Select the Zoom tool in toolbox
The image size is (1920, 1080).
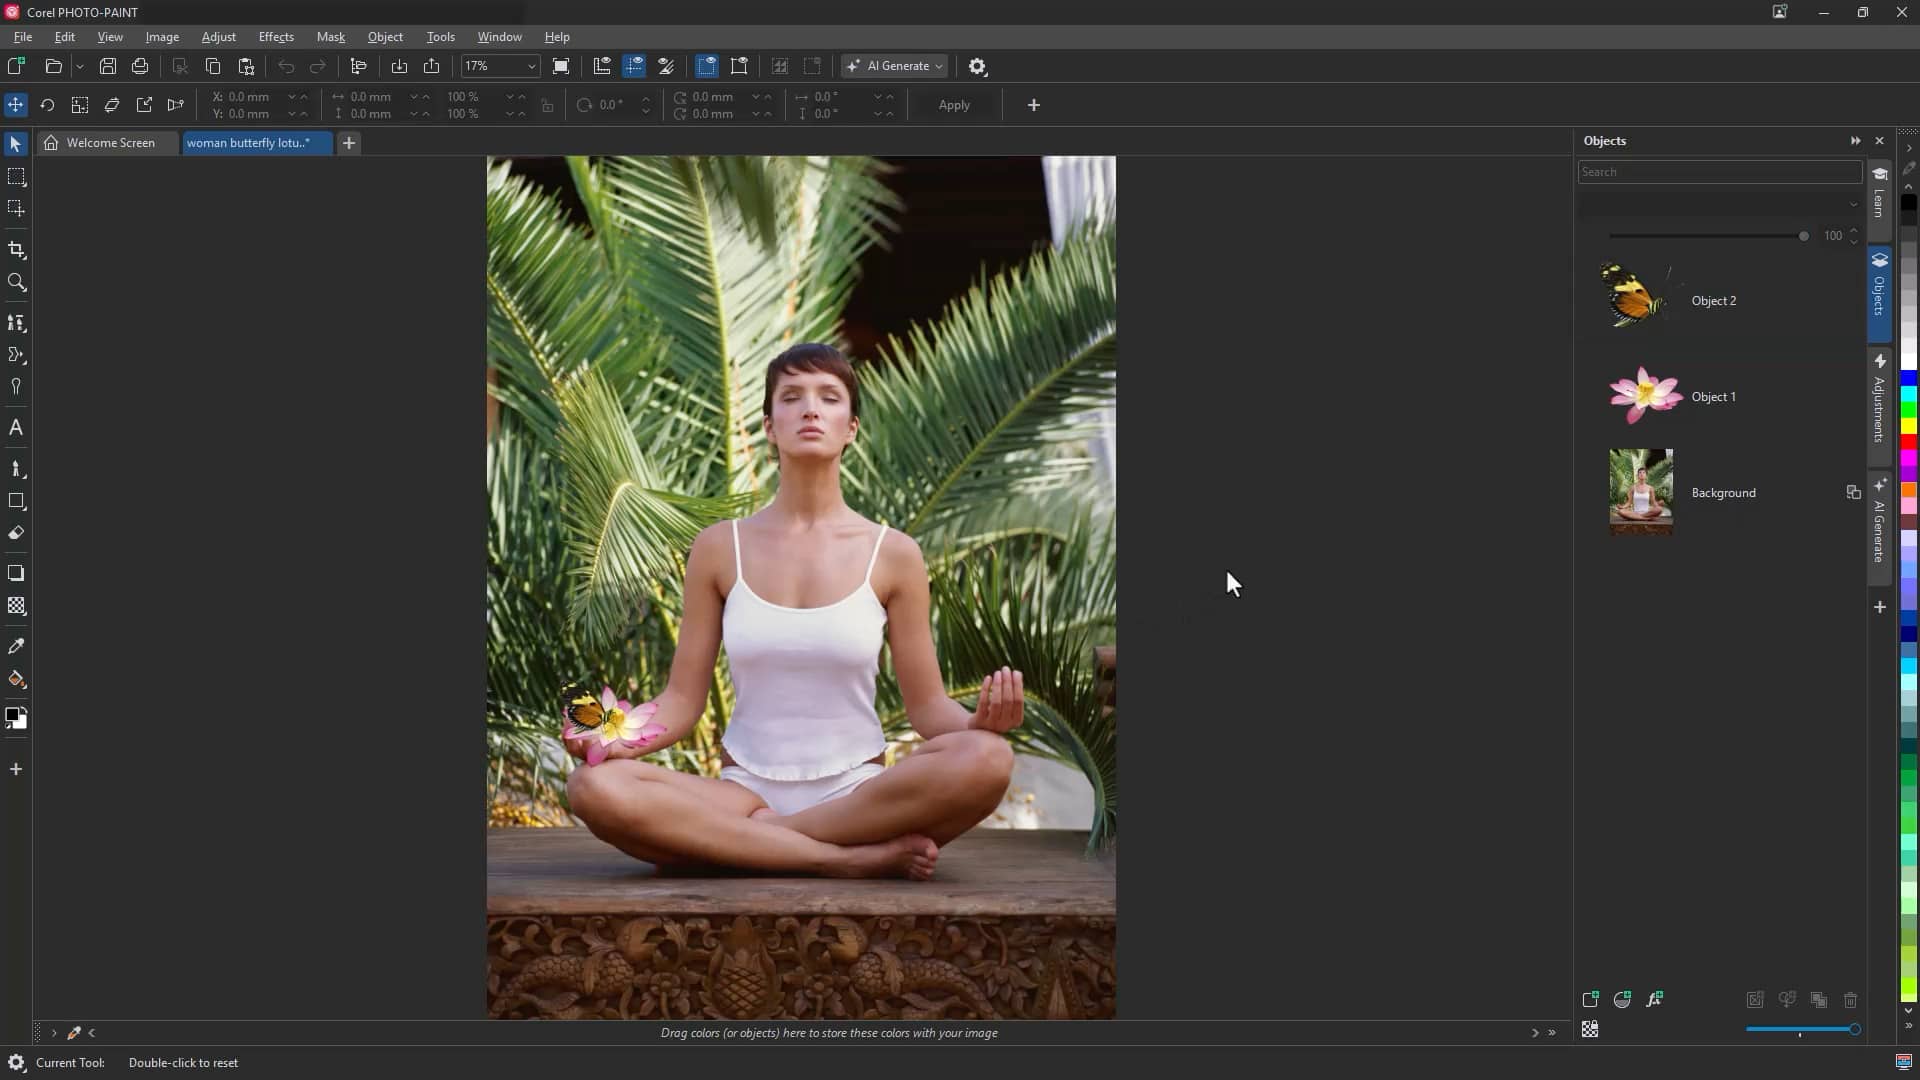[16, 283]
